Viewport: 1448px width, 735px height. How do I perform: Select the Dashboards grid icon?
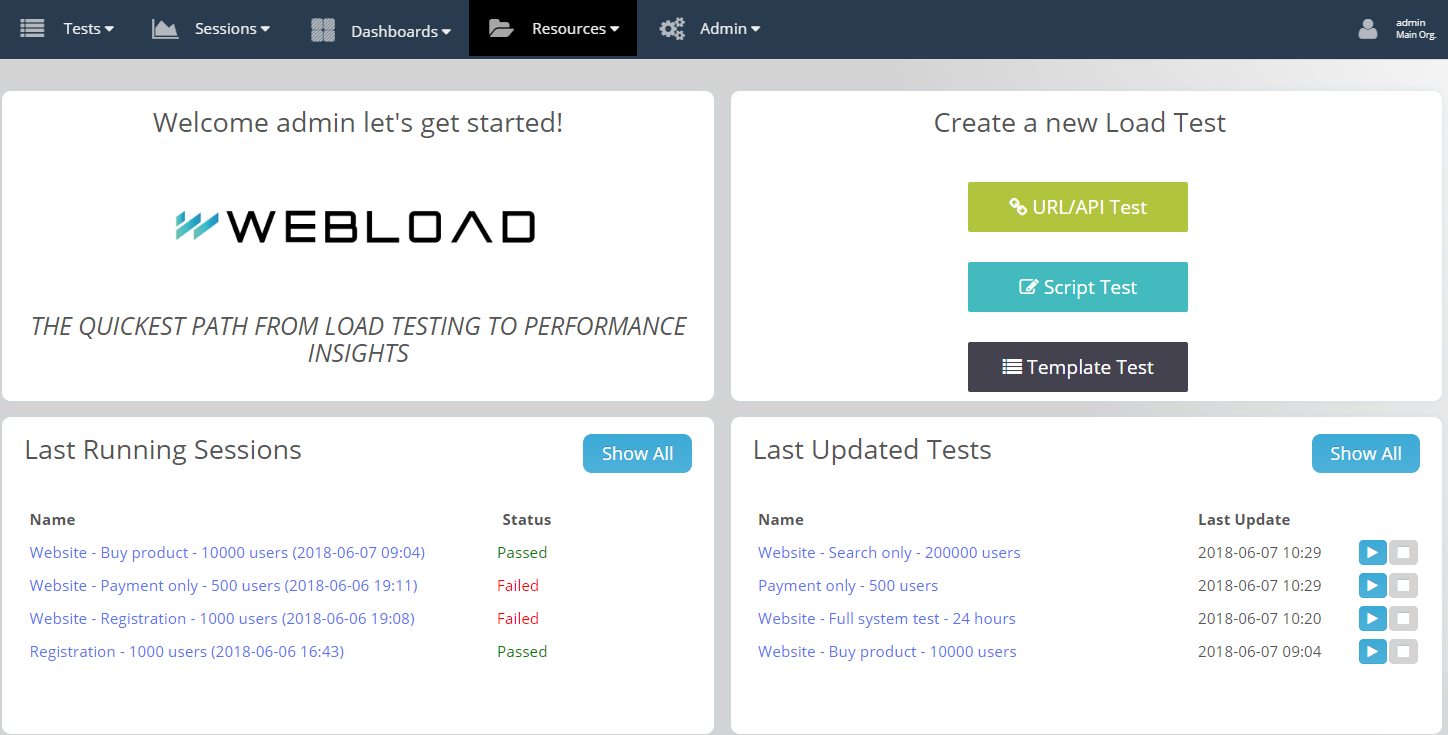[322, 28]
